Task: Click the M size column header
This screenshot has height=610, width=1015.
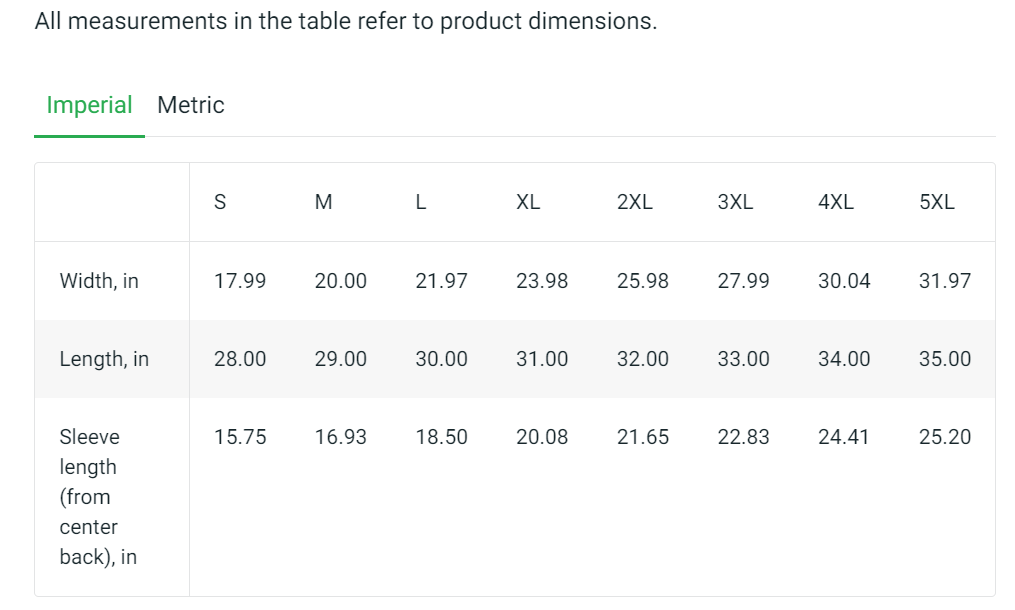Action: coord(324,202)
